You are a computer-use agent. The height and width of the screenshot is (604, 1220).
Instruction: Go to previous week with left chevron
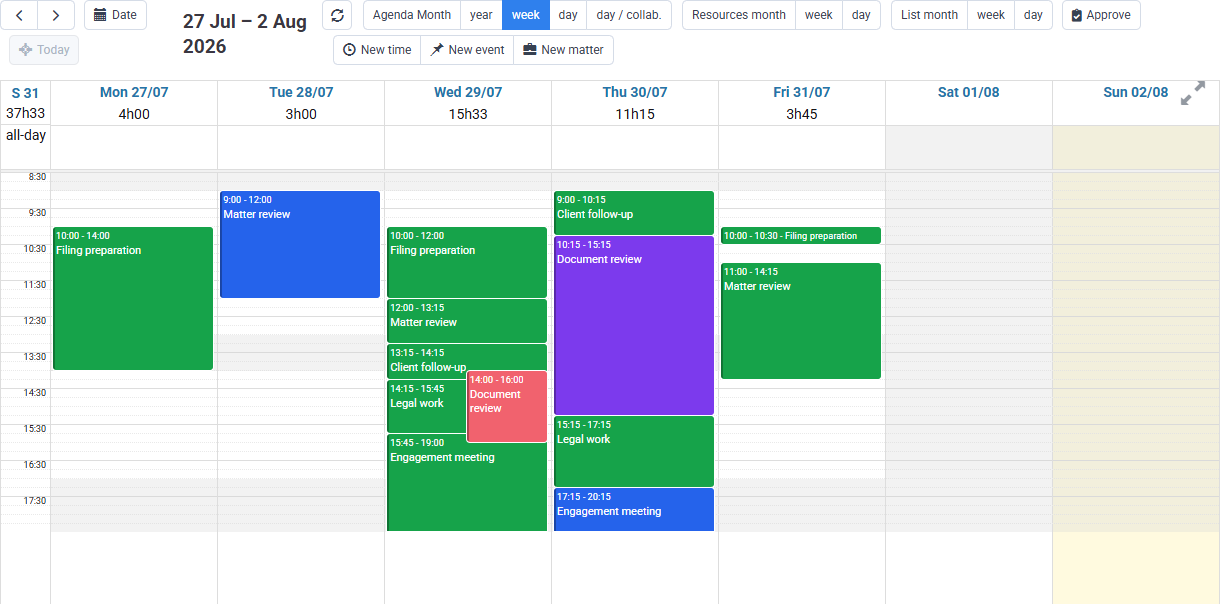click(19, 15)
